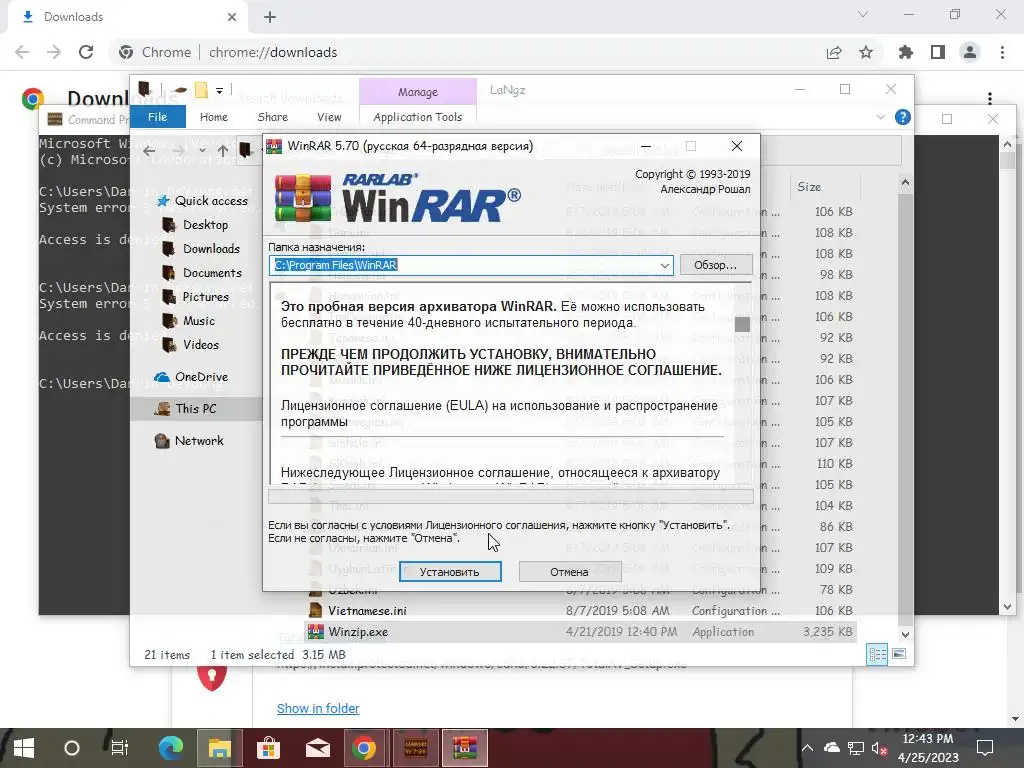The height and width of the screenshot is (768, 1024).
Task: Click the Обзор... browse button
Action: [715, 265]
